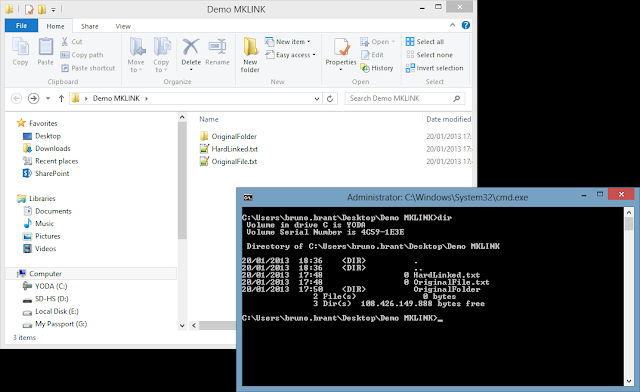Click Paste shortcut in ribbon
Screen dimensions: 640x392
pyautogui.click(x=88, y=68)
